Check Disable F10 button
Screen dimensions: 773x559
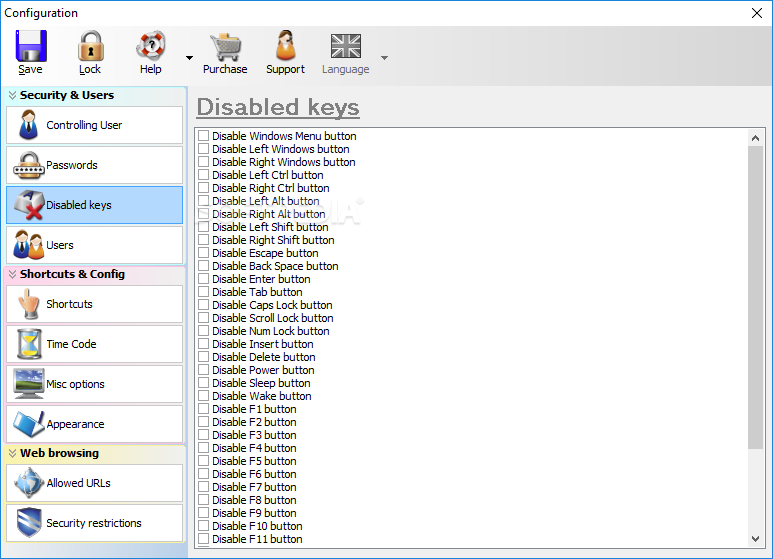204,525
